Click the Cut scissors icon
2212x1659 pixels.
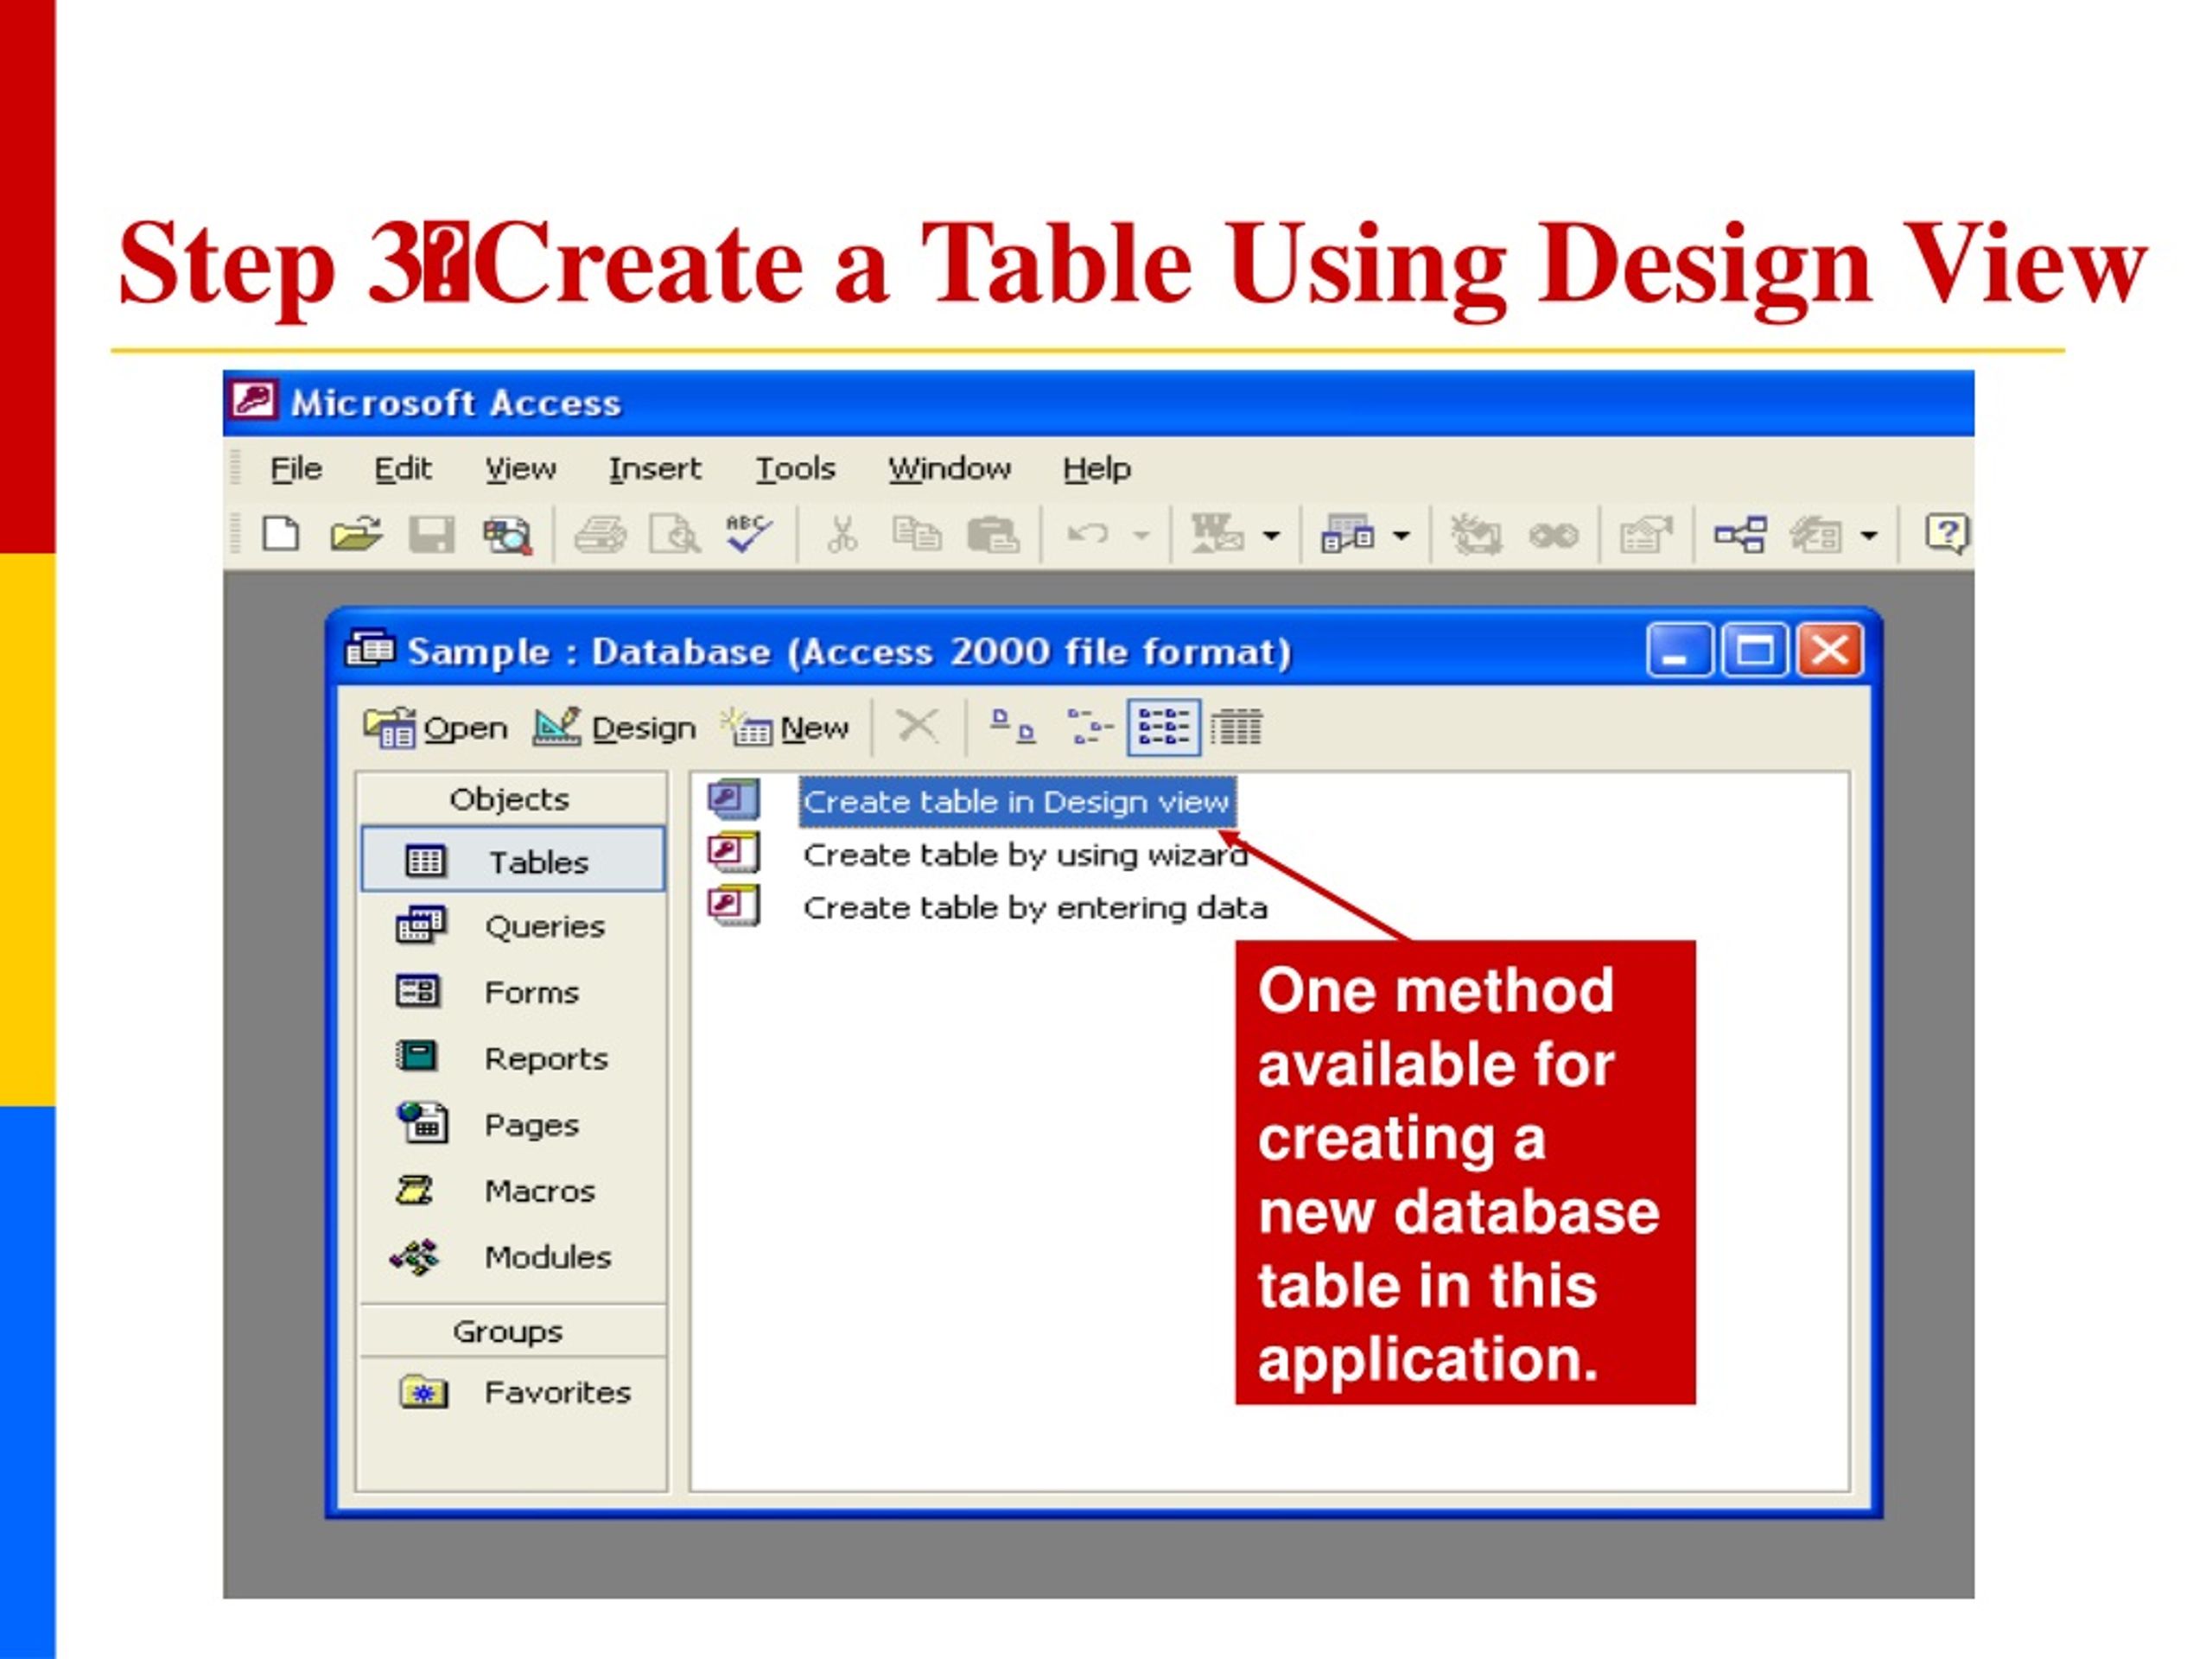point(842,535)
